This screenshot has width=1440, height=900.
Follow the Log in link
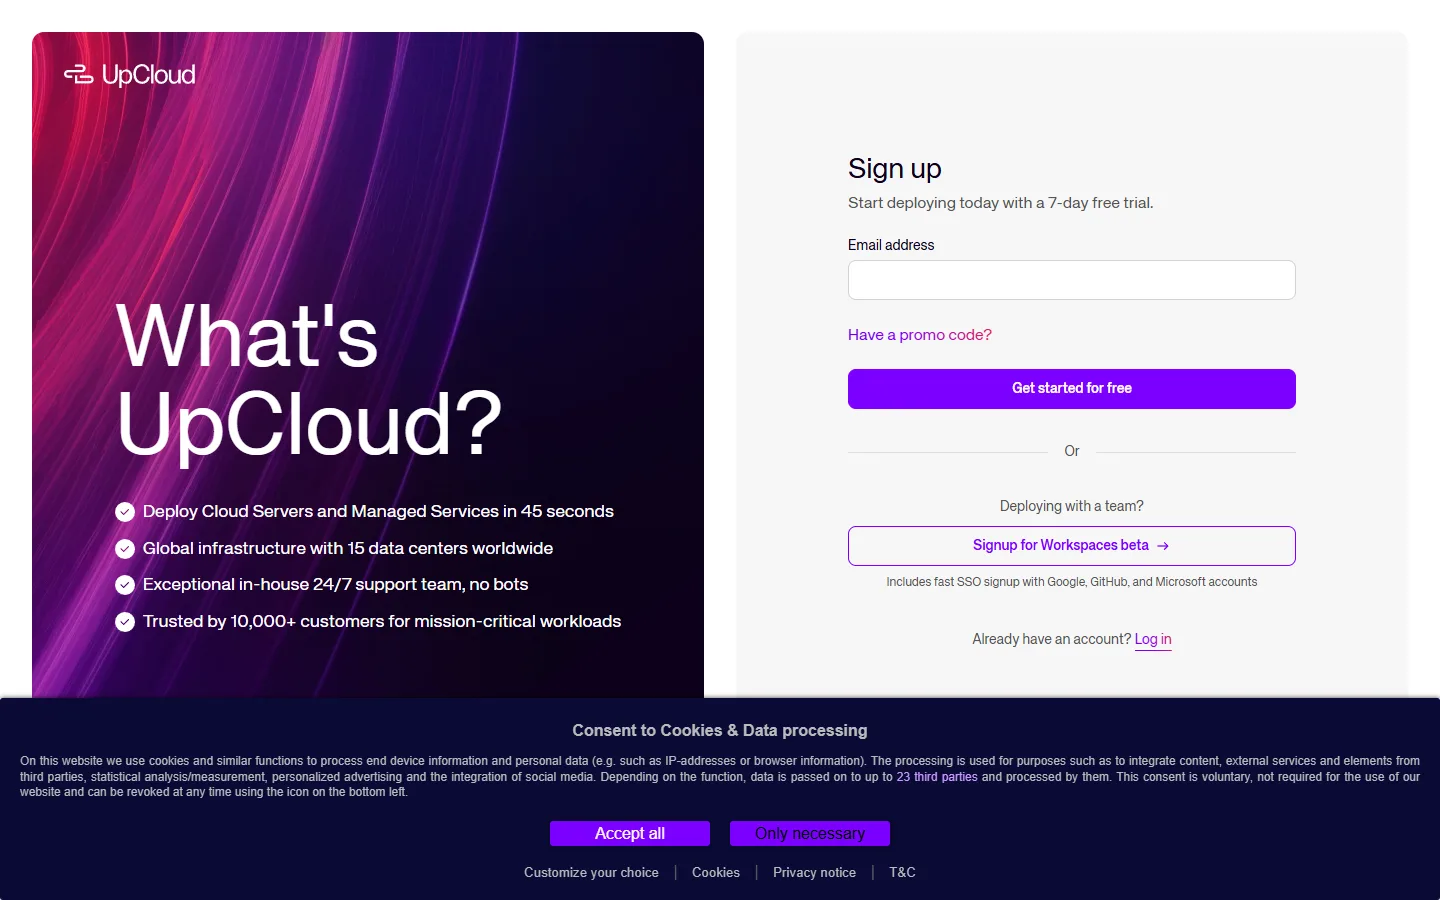tap(1153, 639)
